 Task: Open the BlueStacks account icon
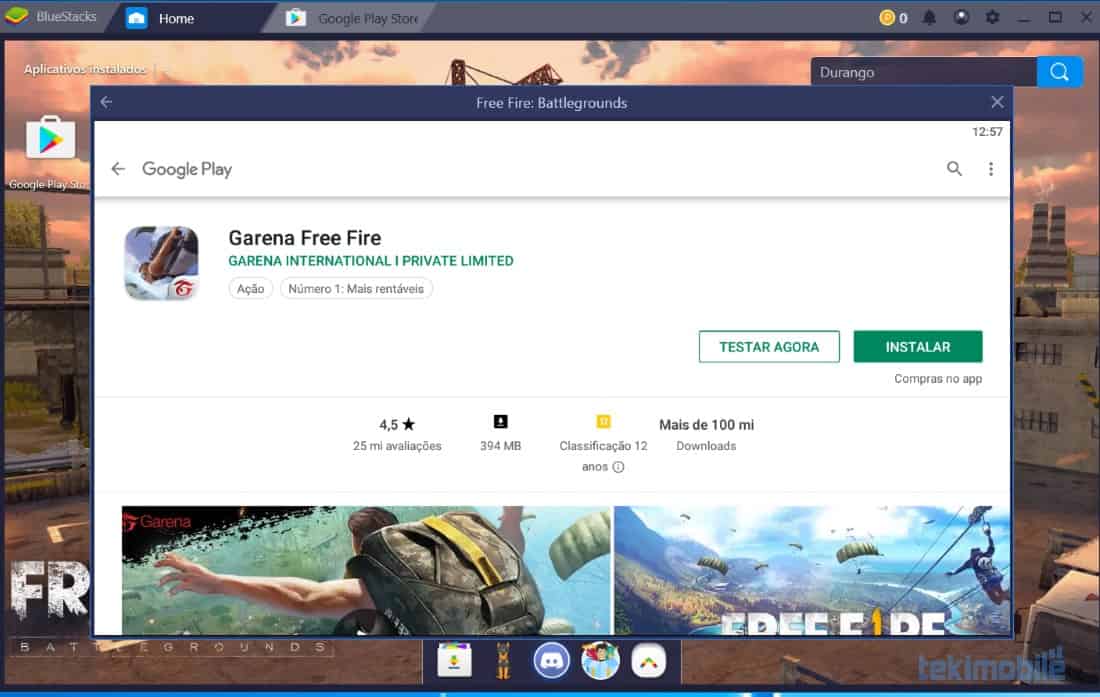click(961, 18)
